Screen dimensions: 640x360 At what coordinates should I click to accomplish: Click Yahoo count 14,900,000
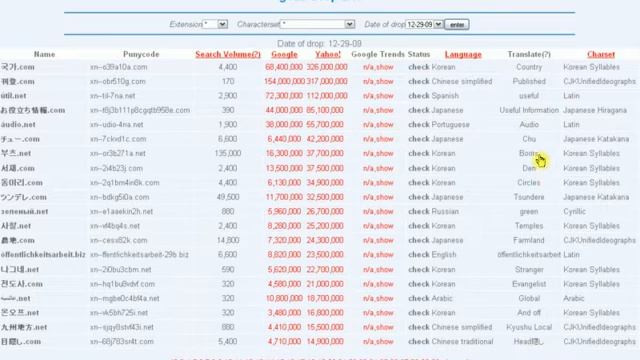coord(325,342)
